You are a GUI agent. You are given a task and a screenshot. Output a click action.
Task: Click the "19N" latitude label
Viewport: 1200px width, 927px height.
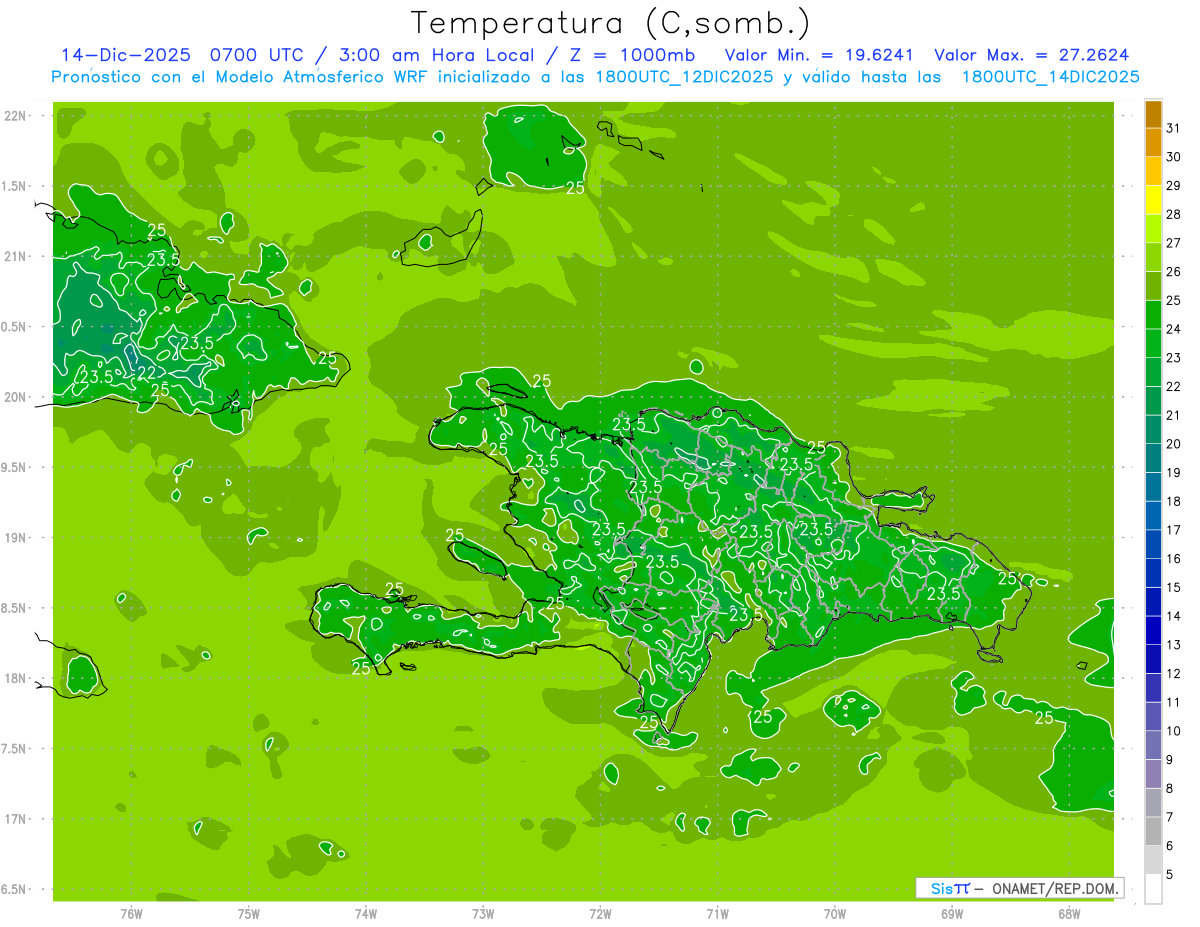(x=17, y=538)
